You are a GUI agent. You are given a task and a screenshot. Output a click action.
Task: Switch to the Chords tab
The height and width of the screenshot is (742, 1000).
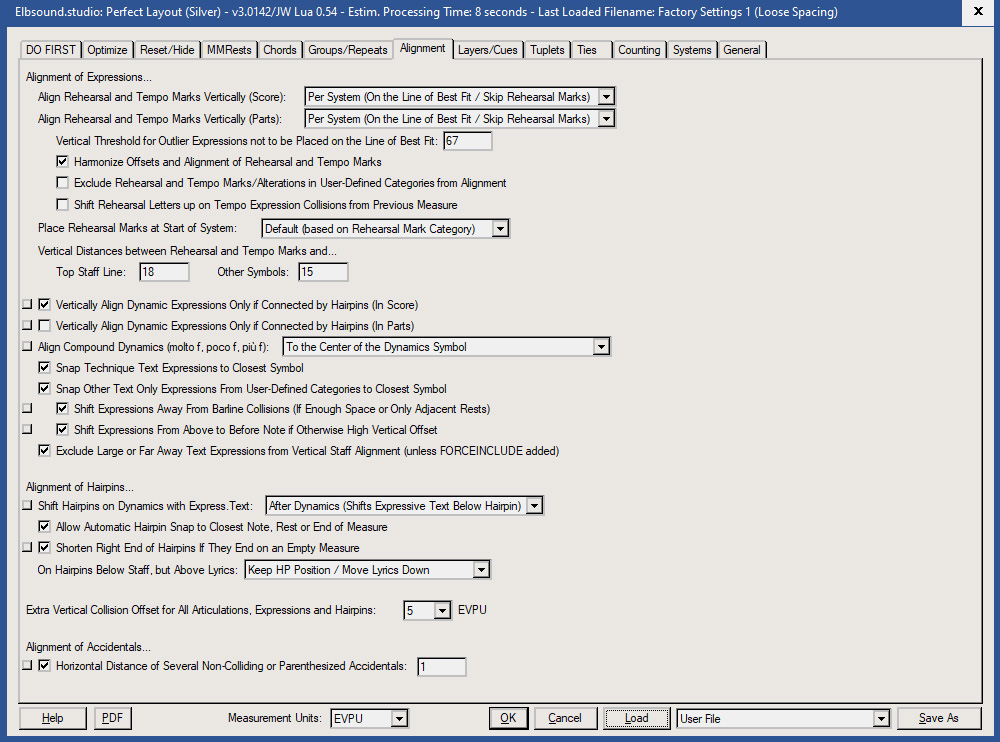click(280, 49)
